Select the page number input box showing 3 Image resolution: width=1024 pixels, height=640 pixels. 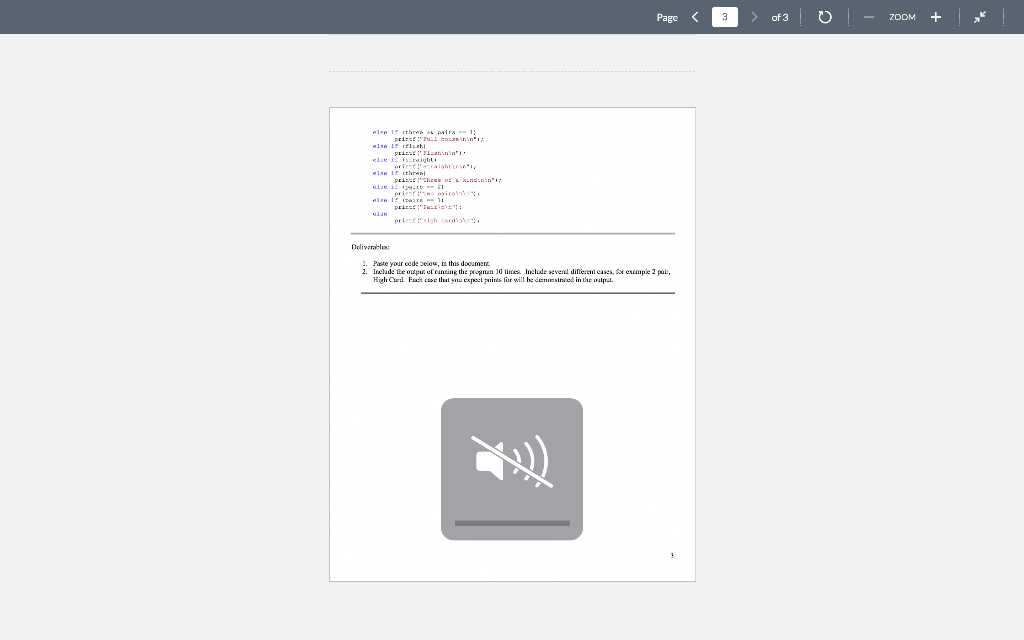point(725,17)
